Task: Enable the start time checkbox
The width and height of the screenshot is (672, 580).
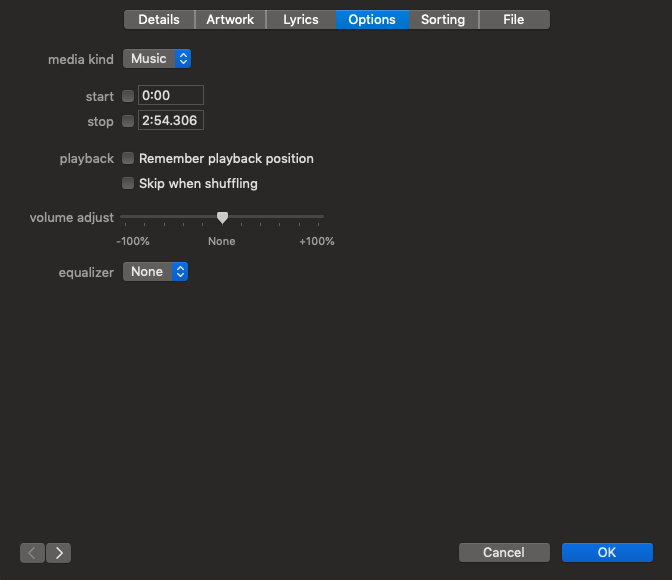Action: point(128,96)
